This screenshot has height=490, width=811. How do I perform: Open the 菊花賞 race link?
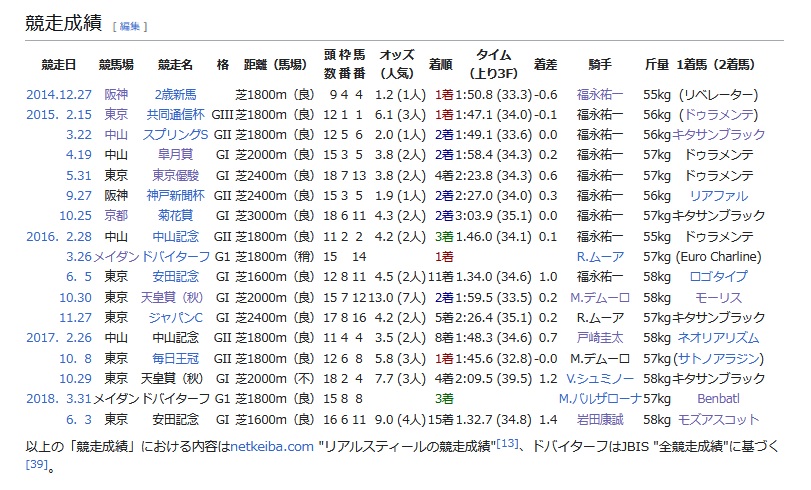pyautogui.click(x=175, y=215)
